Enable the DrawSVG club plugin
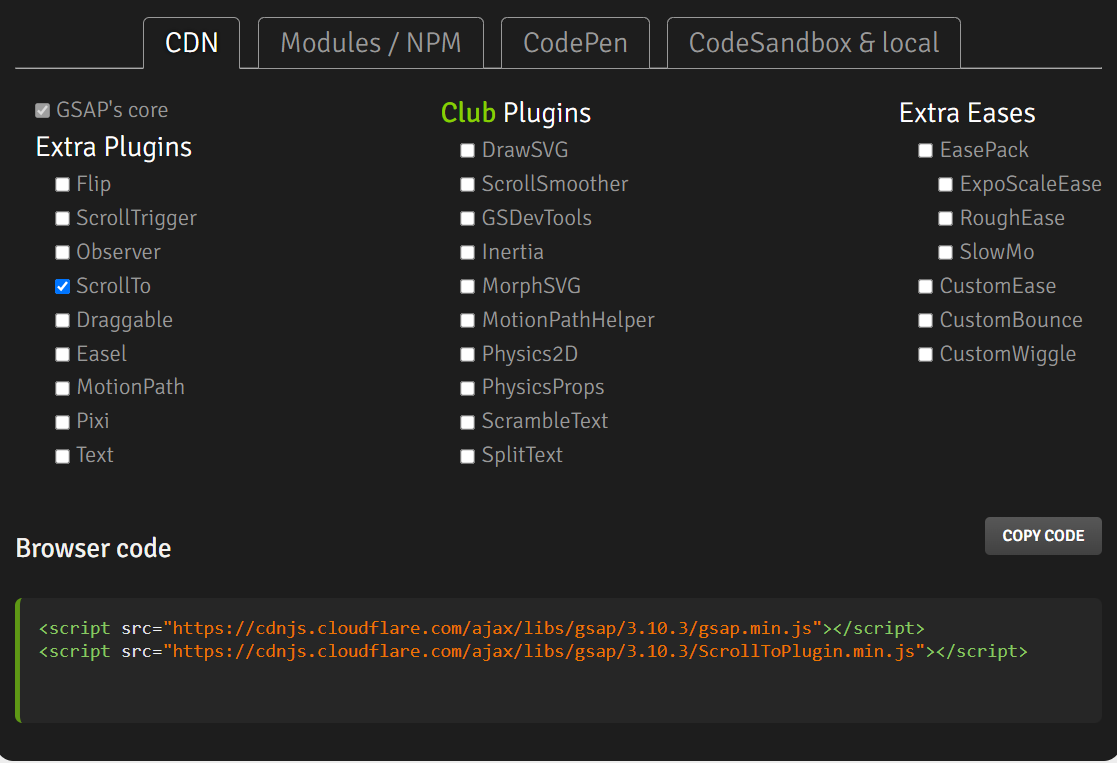 pos(467,150)
